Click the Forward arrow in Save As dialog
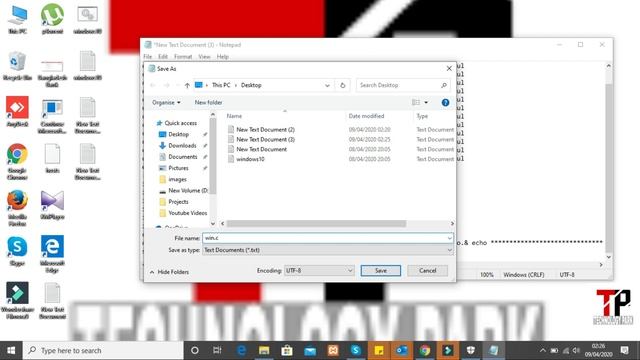The width and height of the screenshot is (640, 360). tap(167, 85)
